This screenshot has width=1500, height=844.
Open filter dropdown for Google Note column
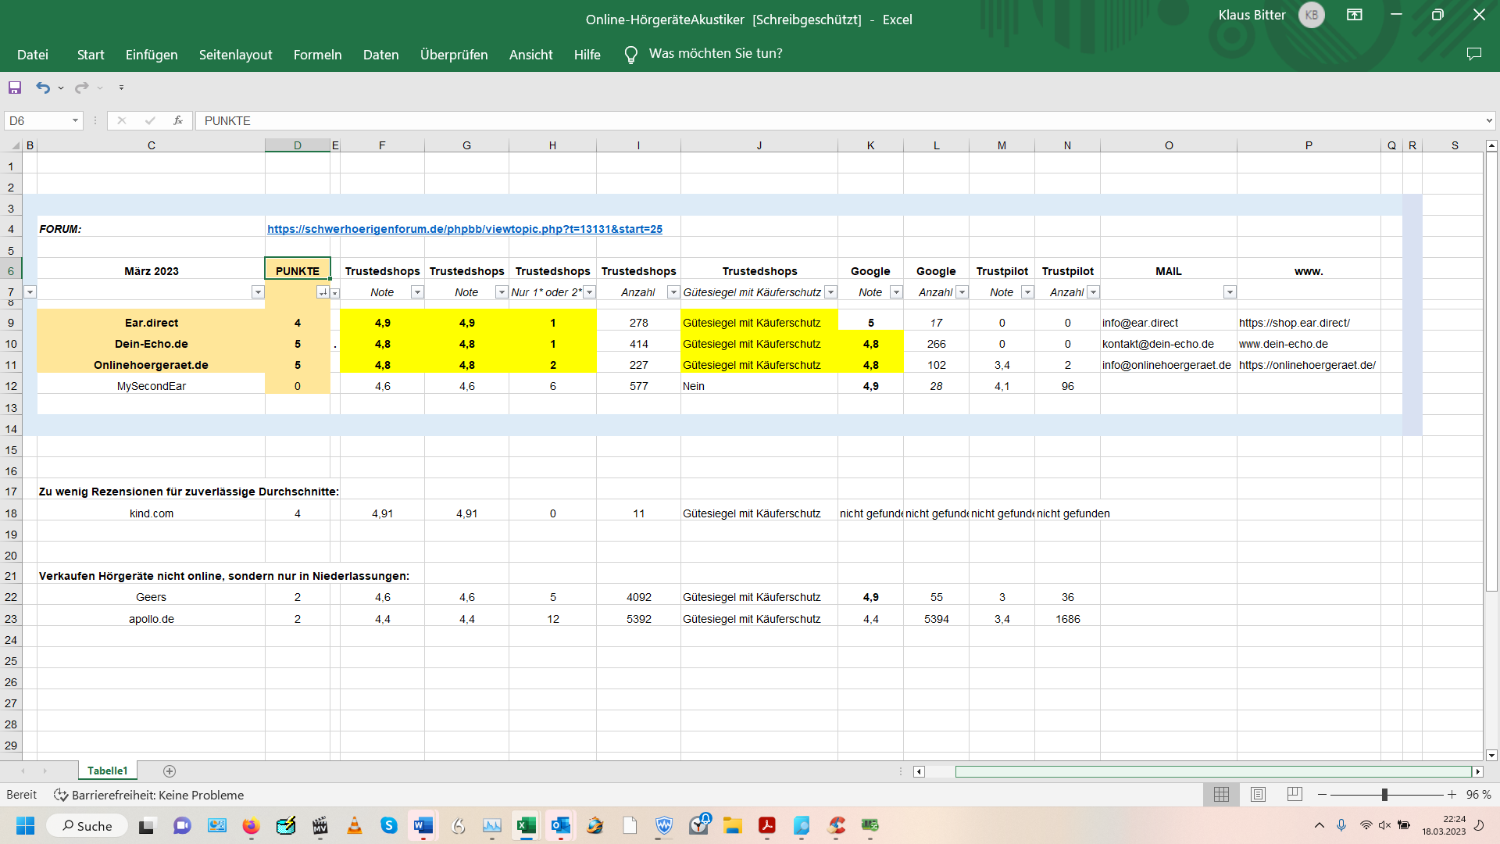tap(896, 292)
